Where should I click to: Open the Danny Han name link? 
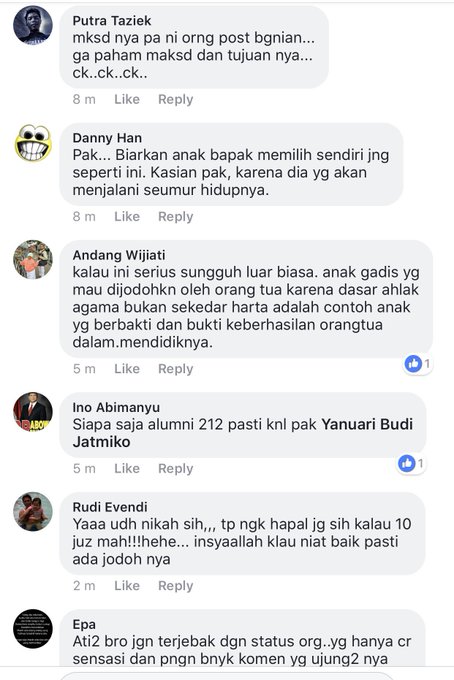tap(107, 138)
